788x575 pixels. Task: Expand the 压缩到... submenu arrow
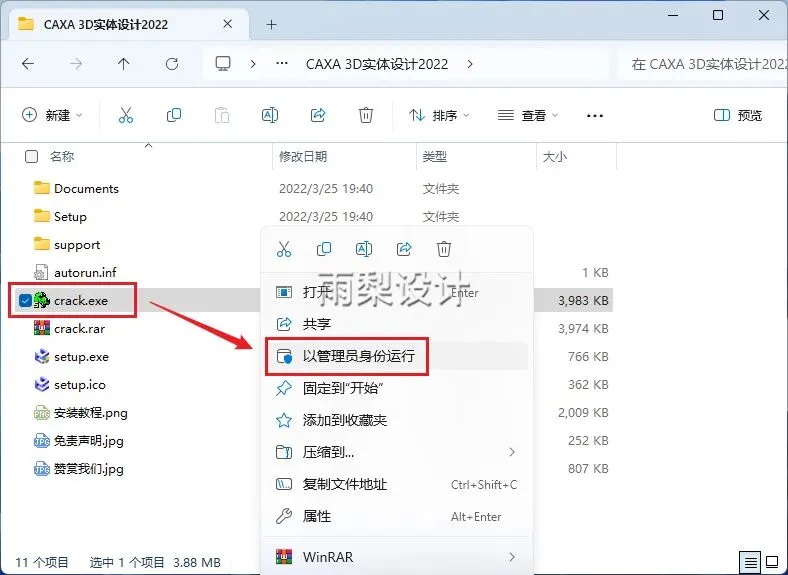point(512,452)
